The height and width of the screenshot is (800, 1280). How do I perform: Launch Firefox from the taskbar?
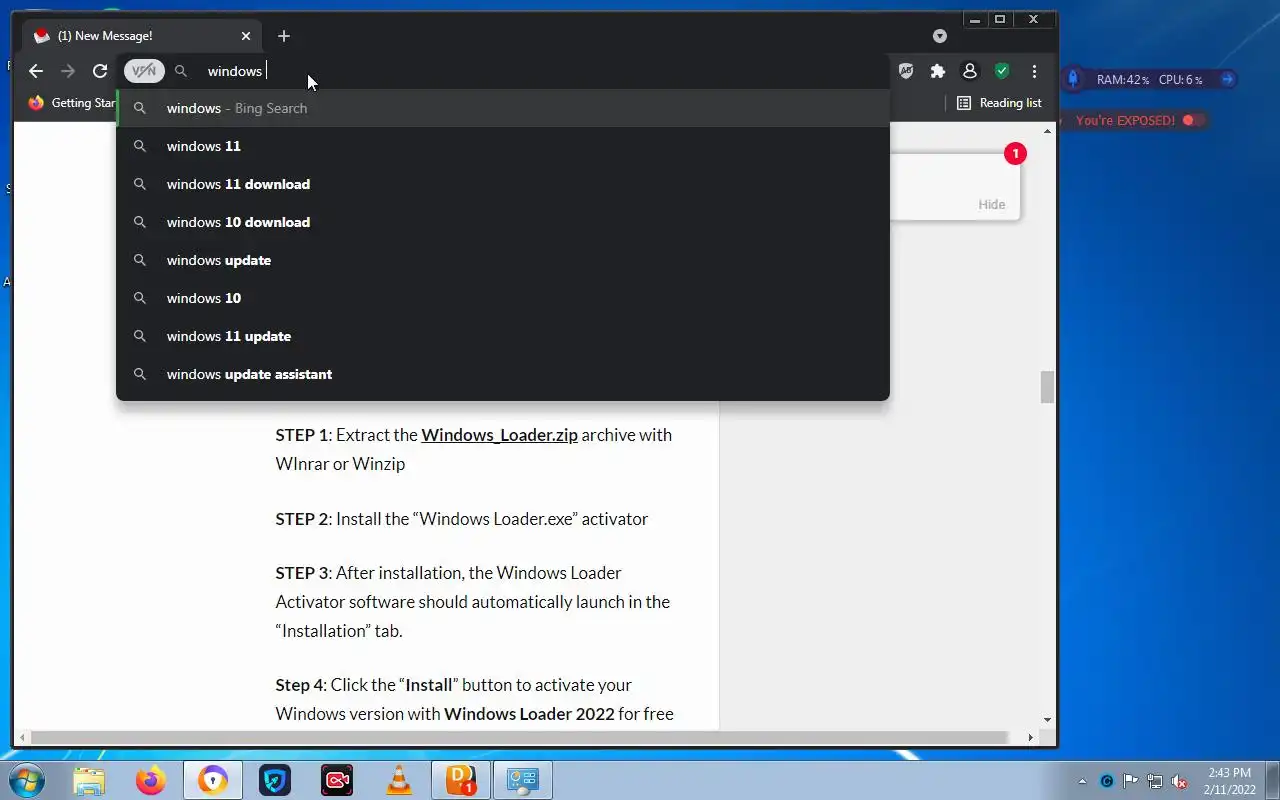pyautogui.click(x=151, y=780)
